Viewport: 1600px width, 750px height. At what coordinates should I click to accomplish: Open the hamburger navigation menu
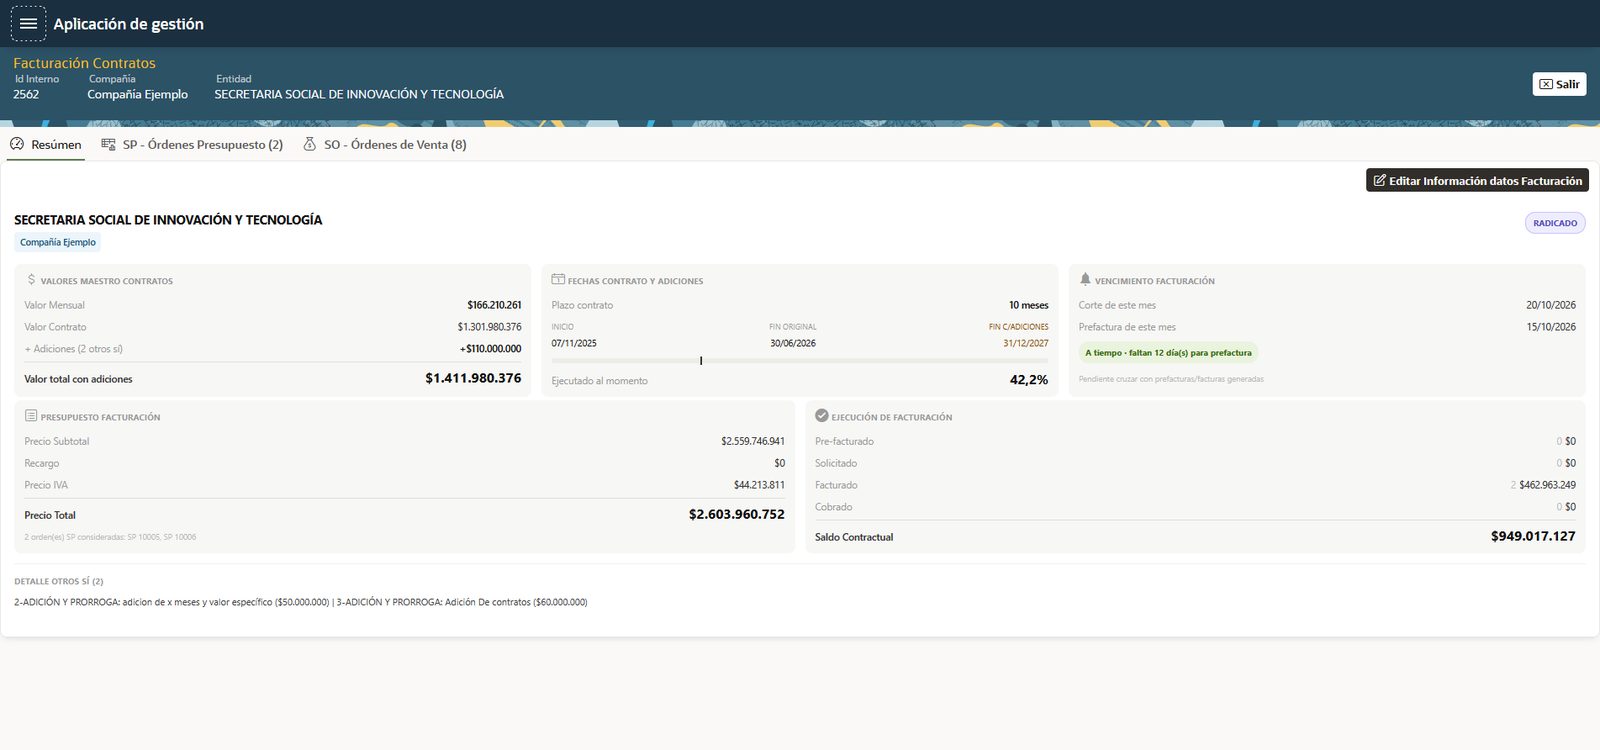pos(28,23)
